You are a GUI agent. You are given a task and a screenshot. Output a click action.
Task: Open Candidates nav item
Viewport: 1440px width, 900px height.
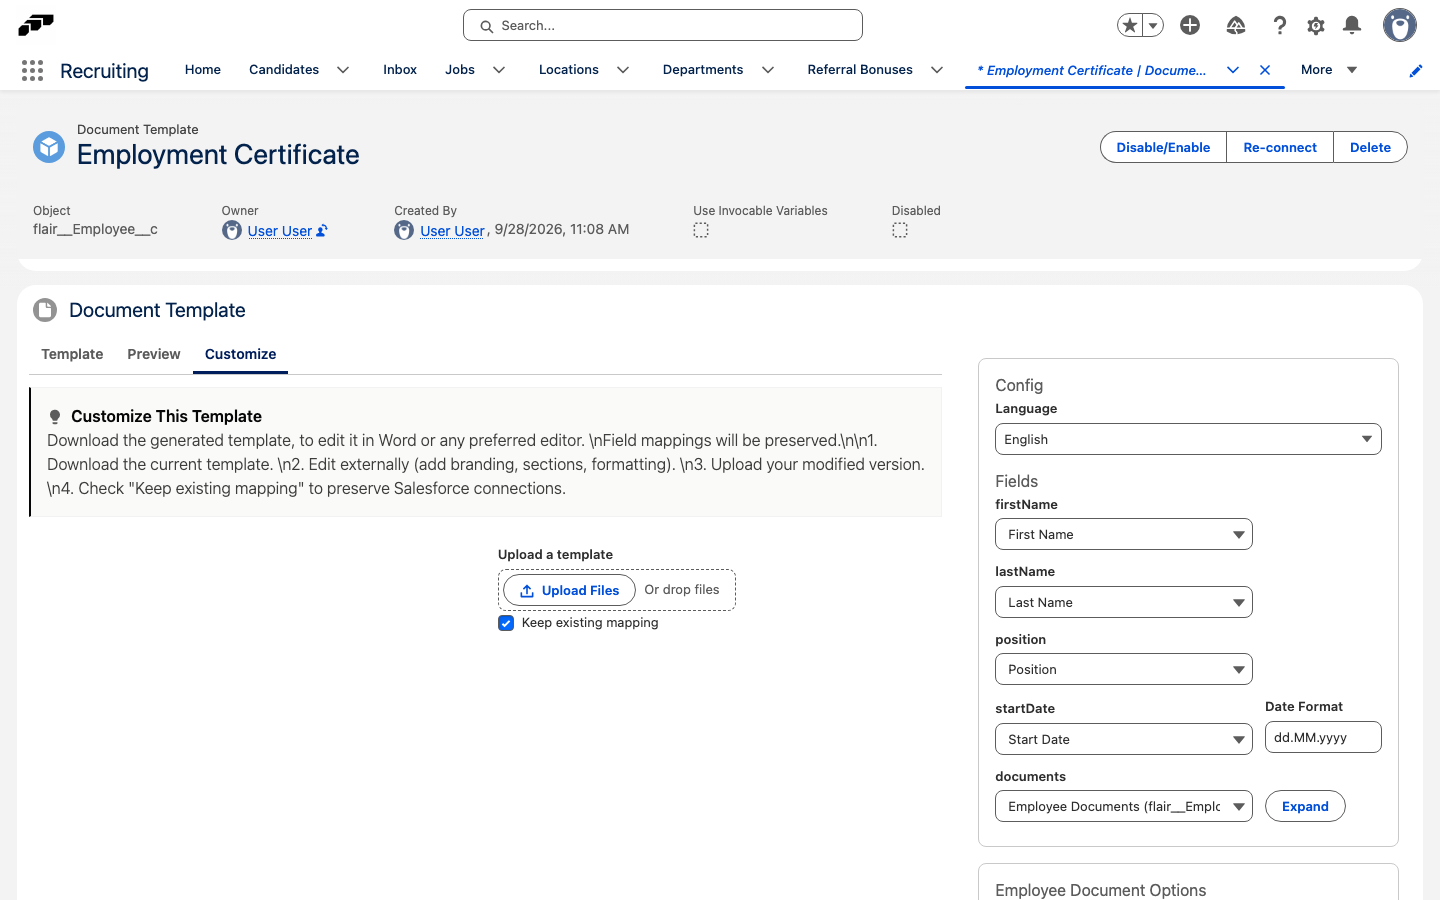point(284,70)
